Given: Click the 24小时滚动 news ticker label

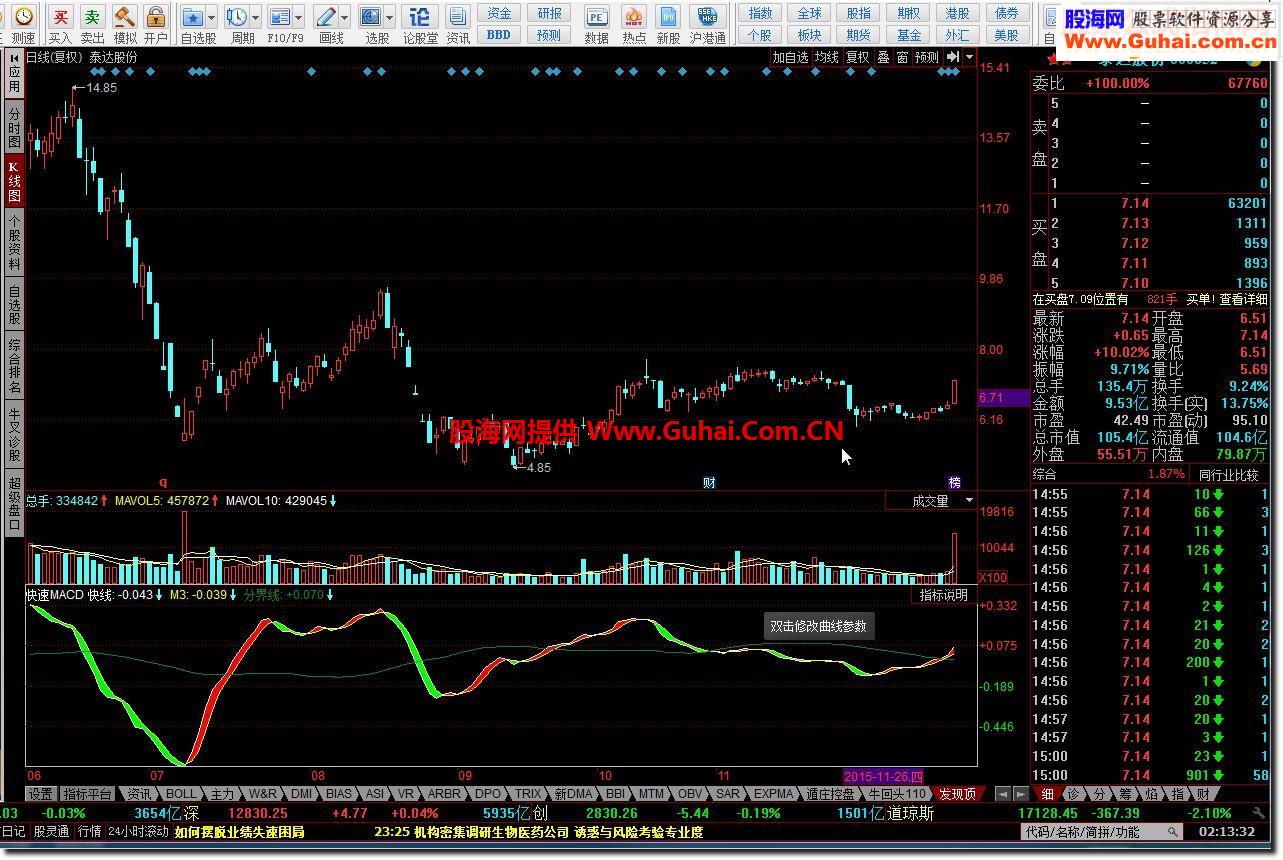Looking at the screenshot, I should pos(138,831).
